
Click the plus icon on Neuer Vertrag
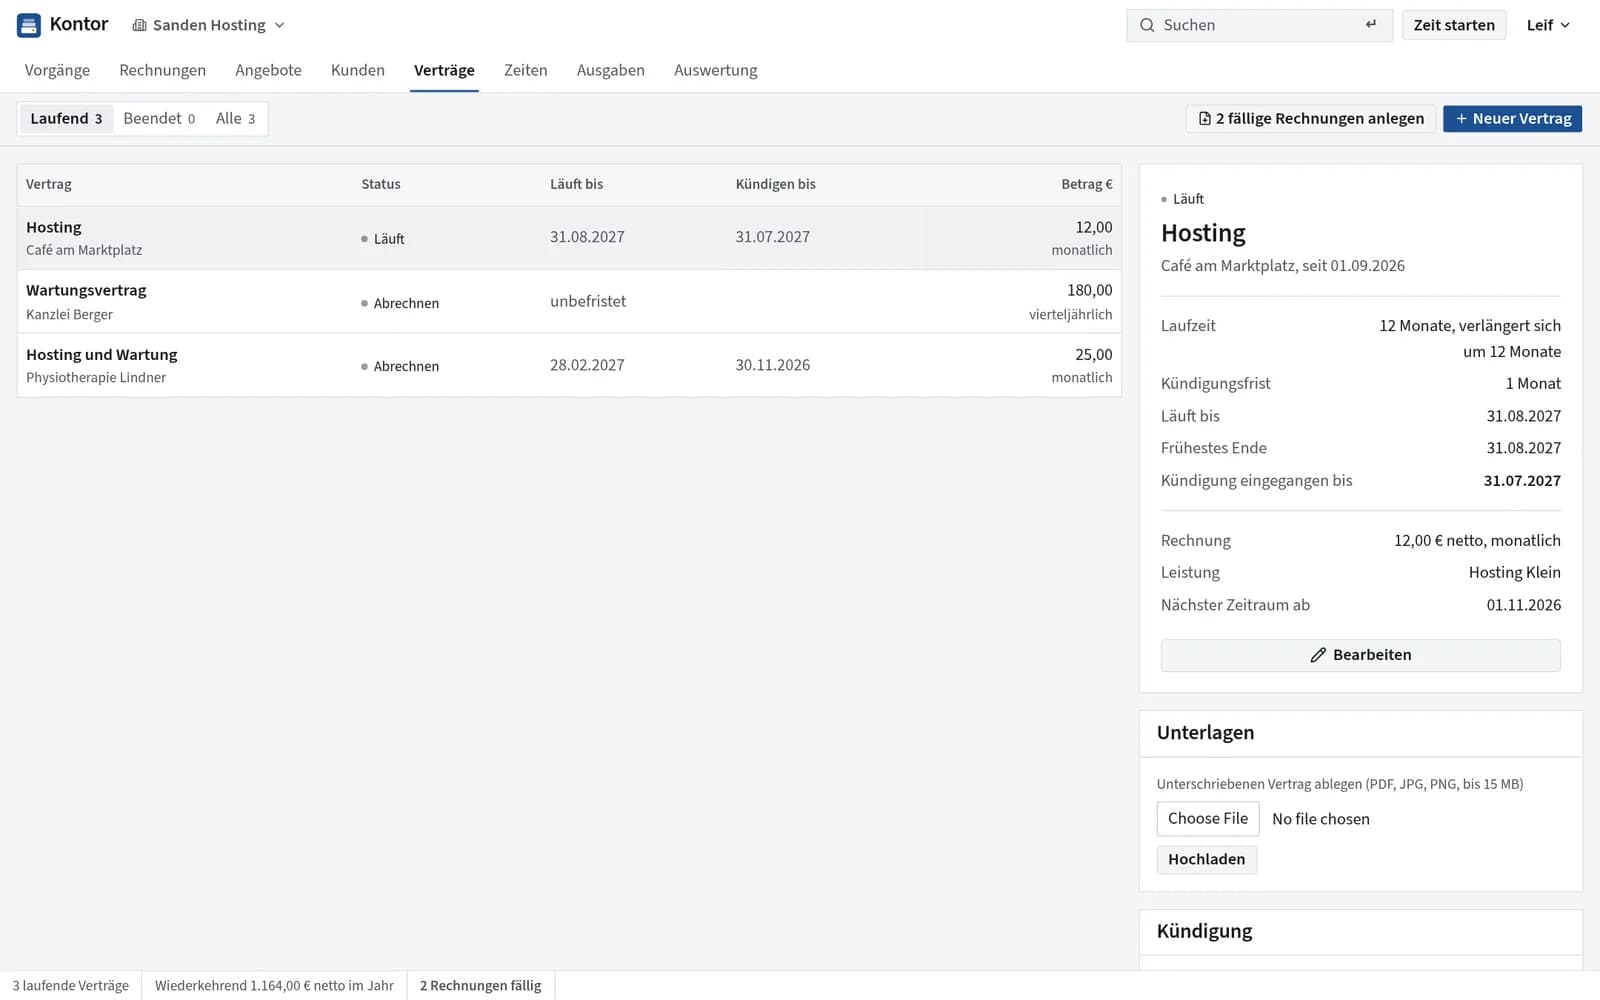point(1461,119)
